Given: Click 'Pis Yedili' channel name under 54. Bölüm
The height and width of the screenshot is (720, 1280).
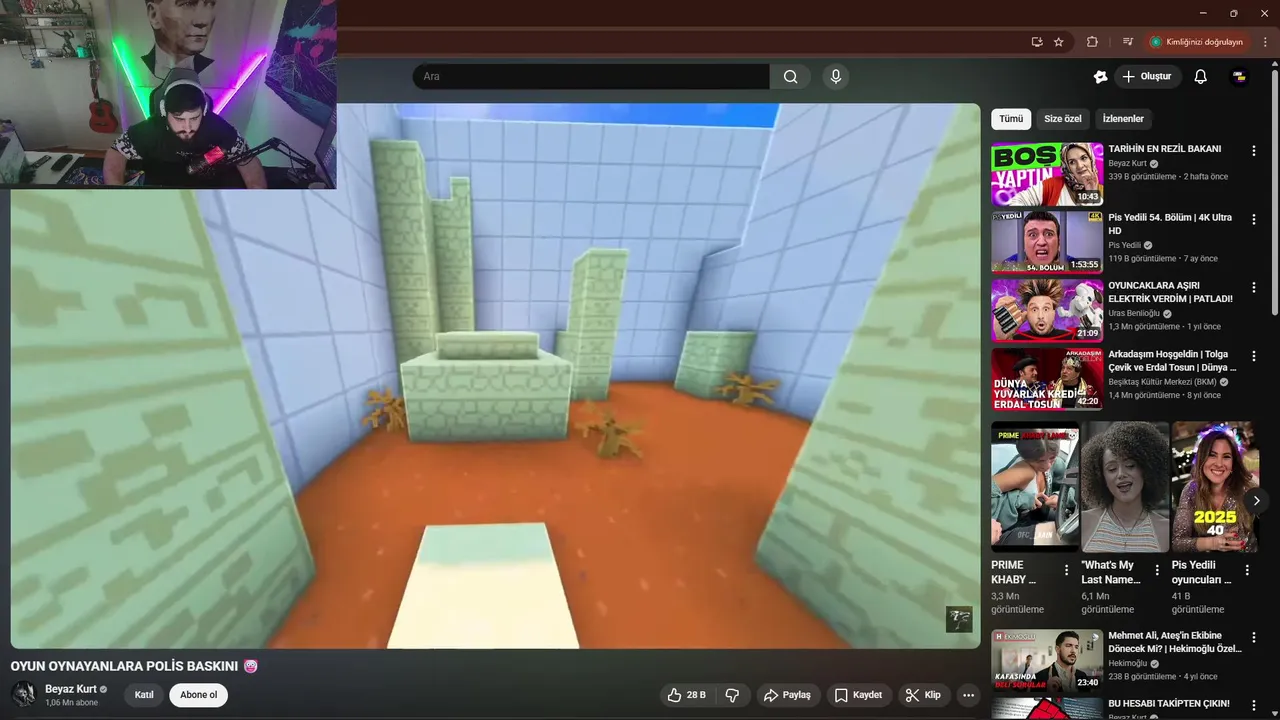Looking at the screenshot, I should coord(1124,245).
